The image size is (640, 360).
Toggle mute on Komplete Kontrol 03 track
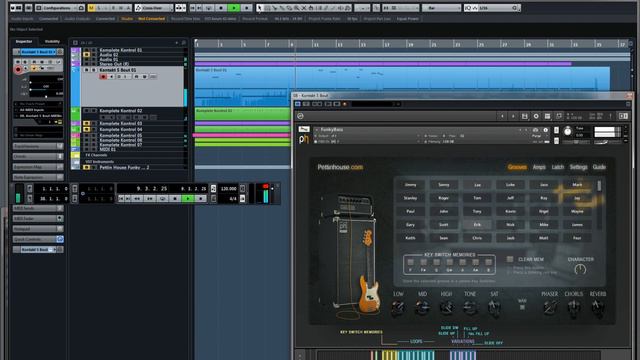(87, 123)
